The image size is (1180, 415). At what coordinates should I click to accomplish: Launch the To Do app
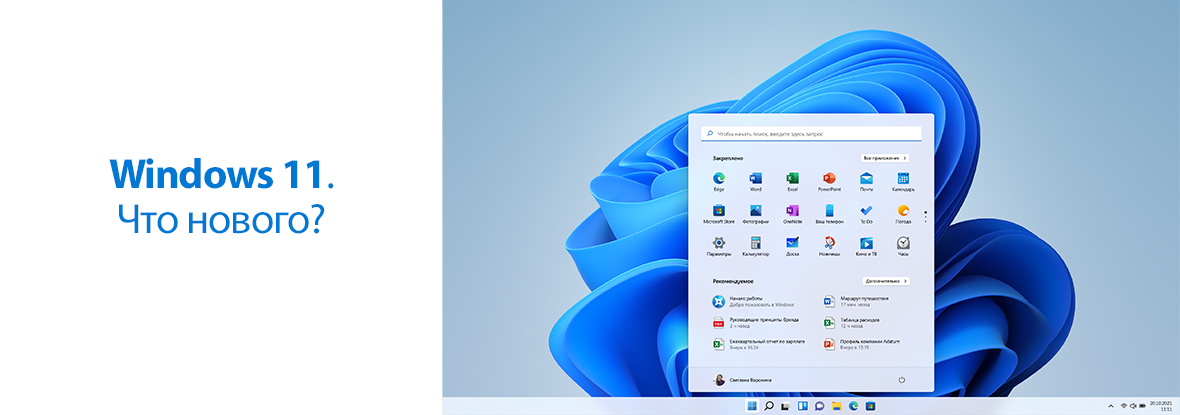(866, 213)
